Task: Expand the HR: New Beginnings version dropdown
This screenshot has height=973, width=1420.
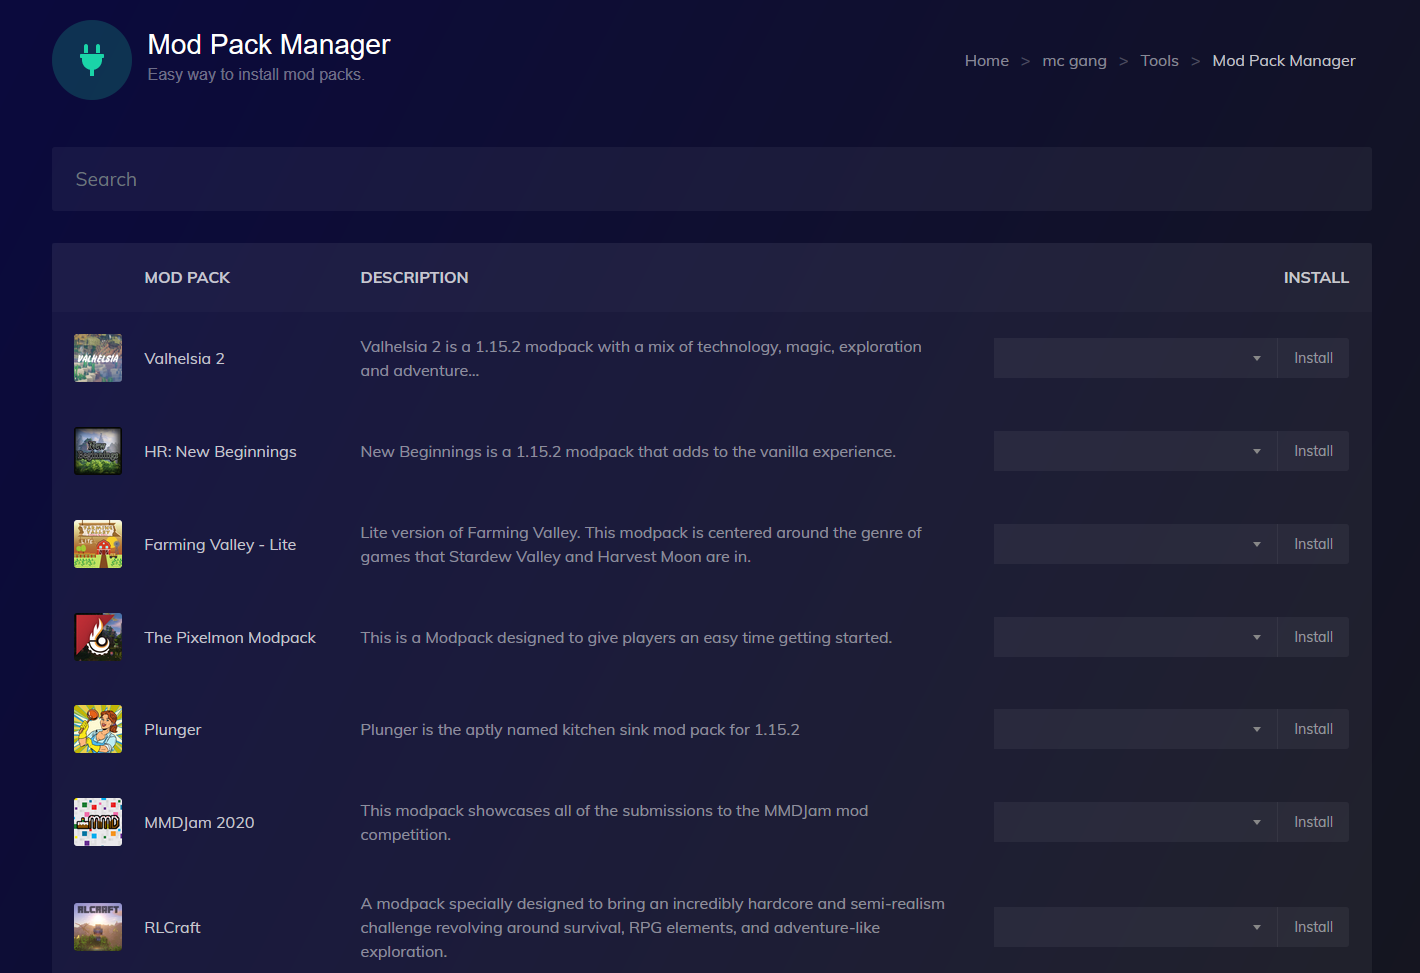Action: (1135, 451)
